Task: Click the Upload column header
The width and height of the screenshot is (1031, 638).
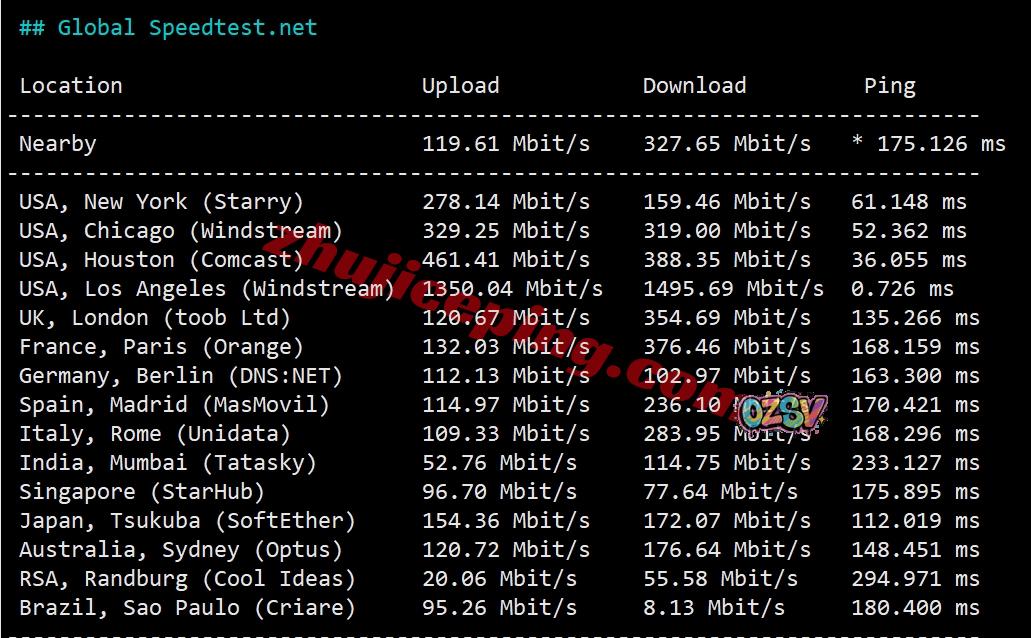Action: (x=460, y=86)
